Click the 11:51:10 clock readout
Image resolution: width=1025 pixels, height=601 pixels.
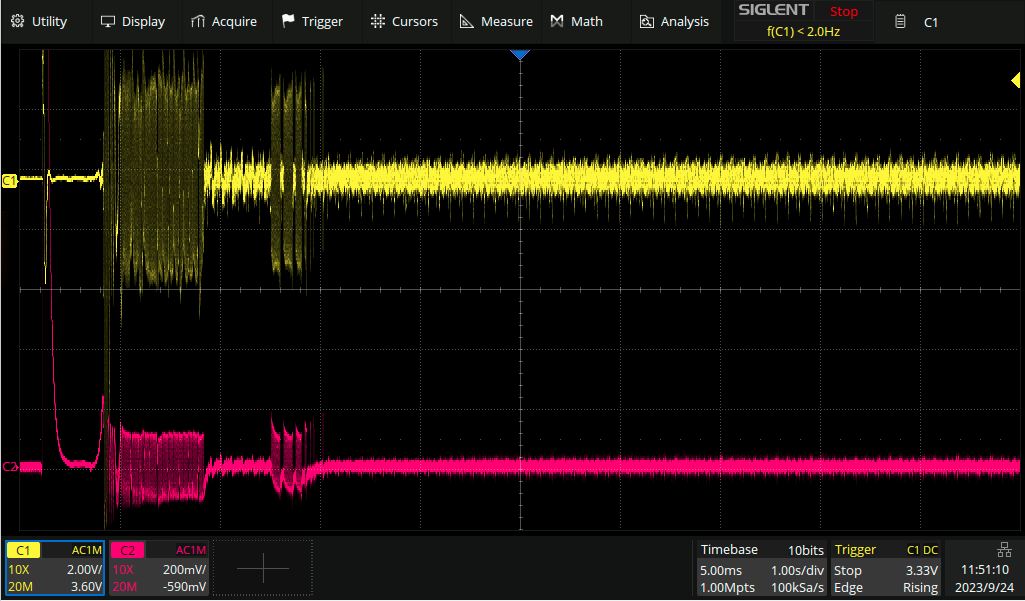coord(984,570)
